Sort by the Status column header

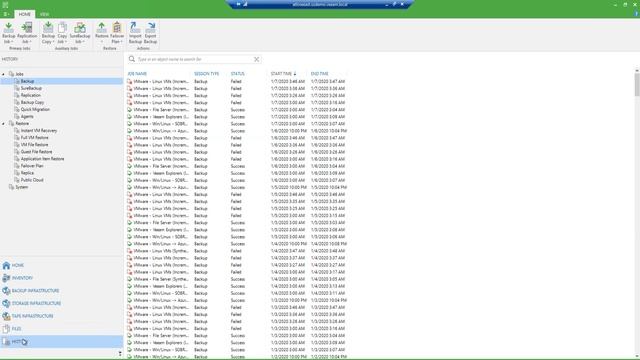238,74
